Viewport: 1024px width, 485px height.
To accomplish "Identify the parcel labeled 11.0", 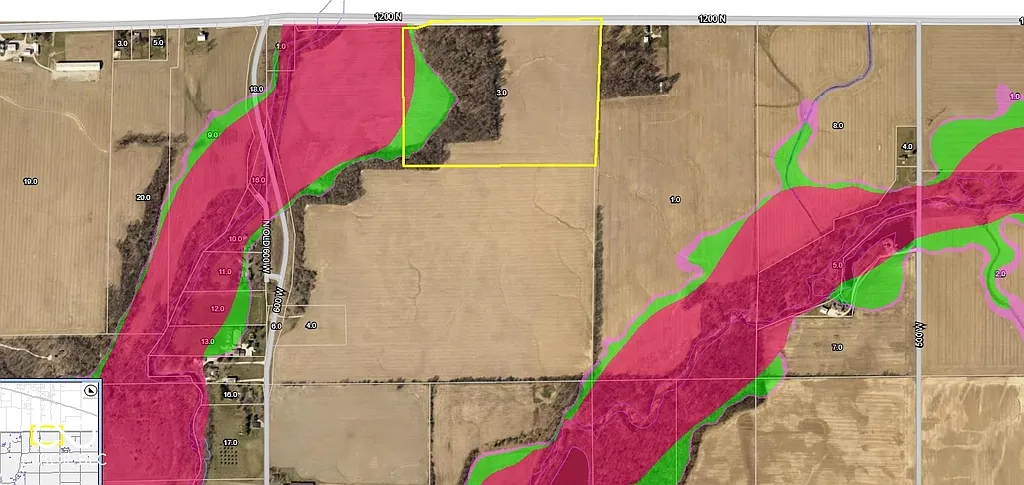I will click(225, 272).
